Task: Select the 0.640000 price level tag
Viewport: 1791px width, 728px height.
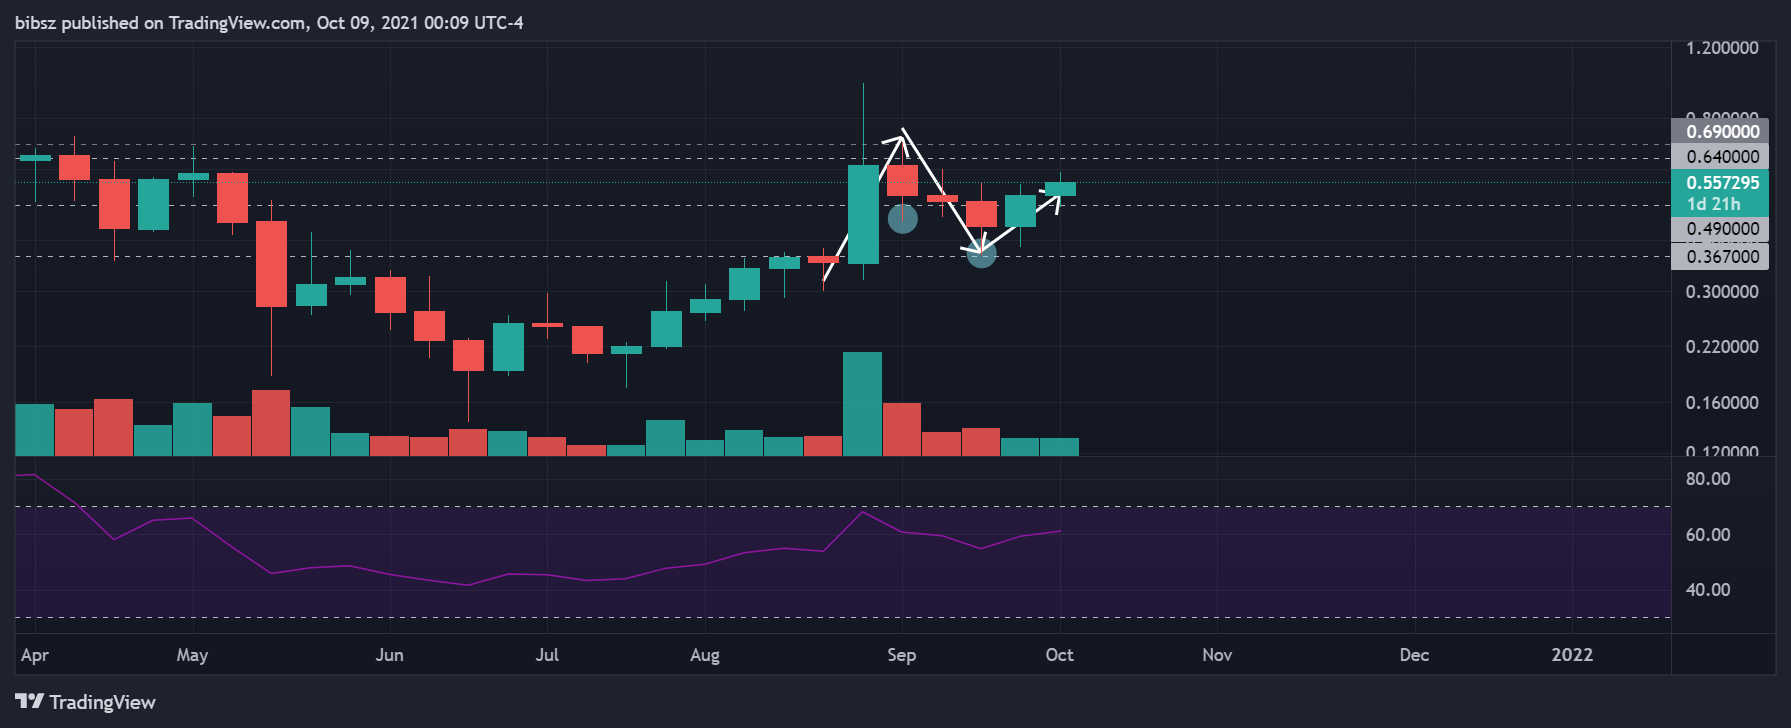Action: tap(1721, 156)
